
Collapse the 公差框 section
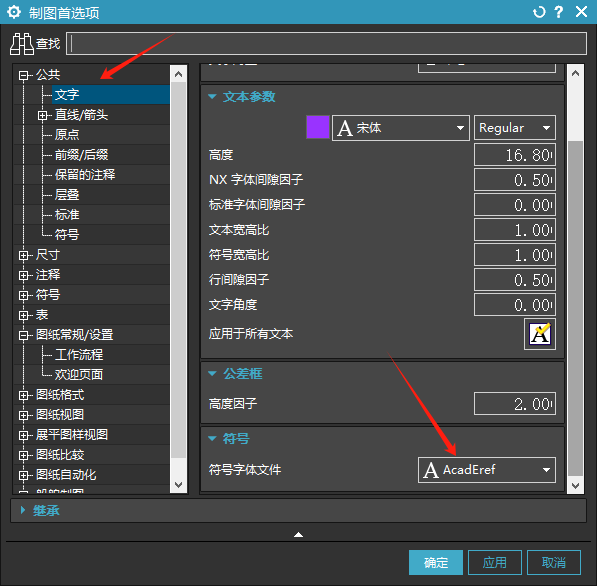(212, 374)
